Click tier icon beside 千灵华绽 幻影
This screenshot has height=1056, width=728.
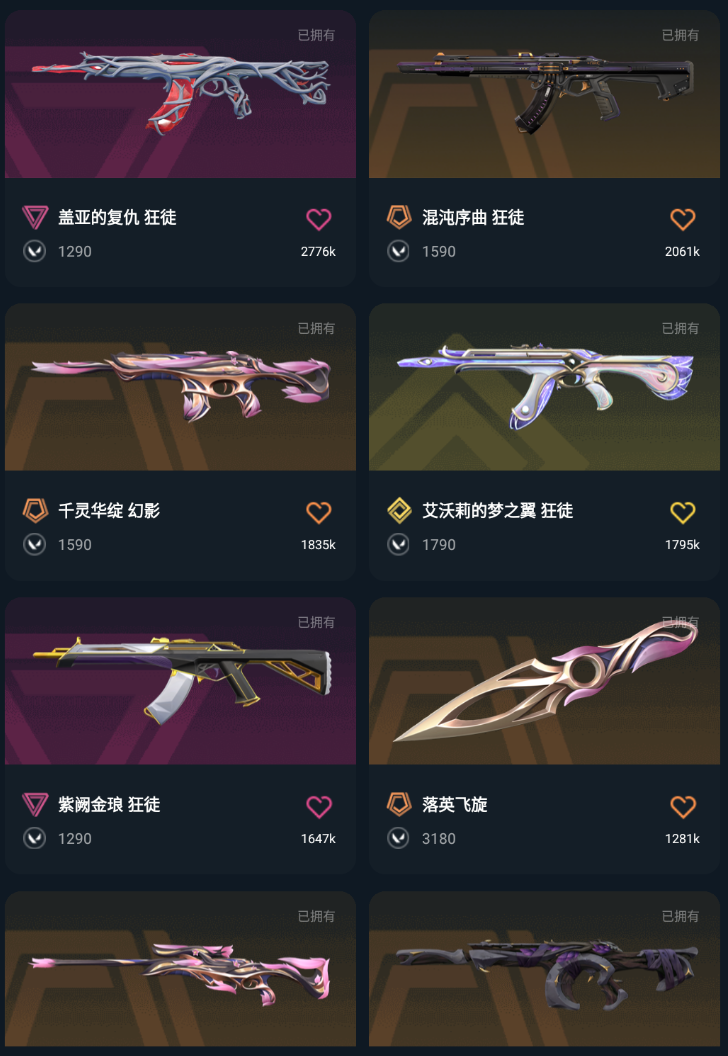(x=35, y=510)
